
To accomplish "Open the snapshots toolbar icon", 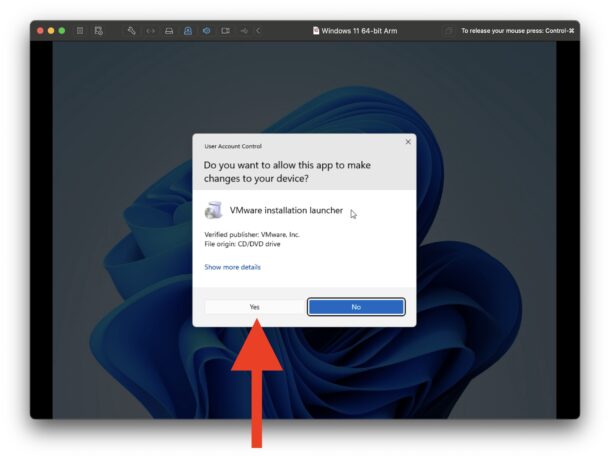I will coord(98,31).
